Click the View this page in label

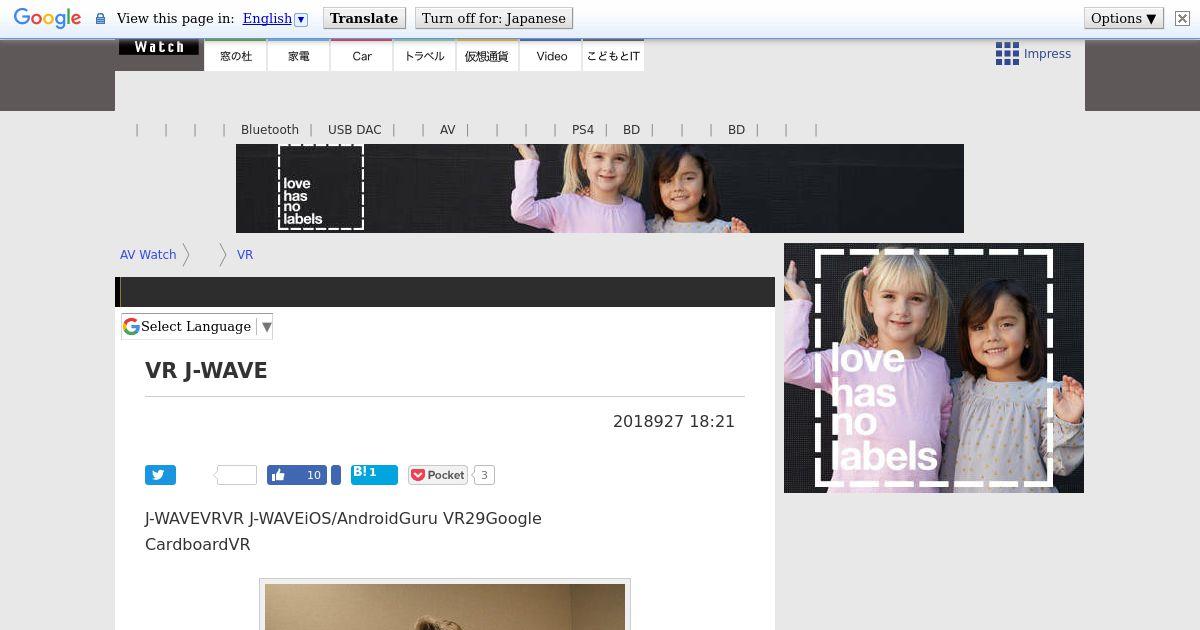pos(175,18)
